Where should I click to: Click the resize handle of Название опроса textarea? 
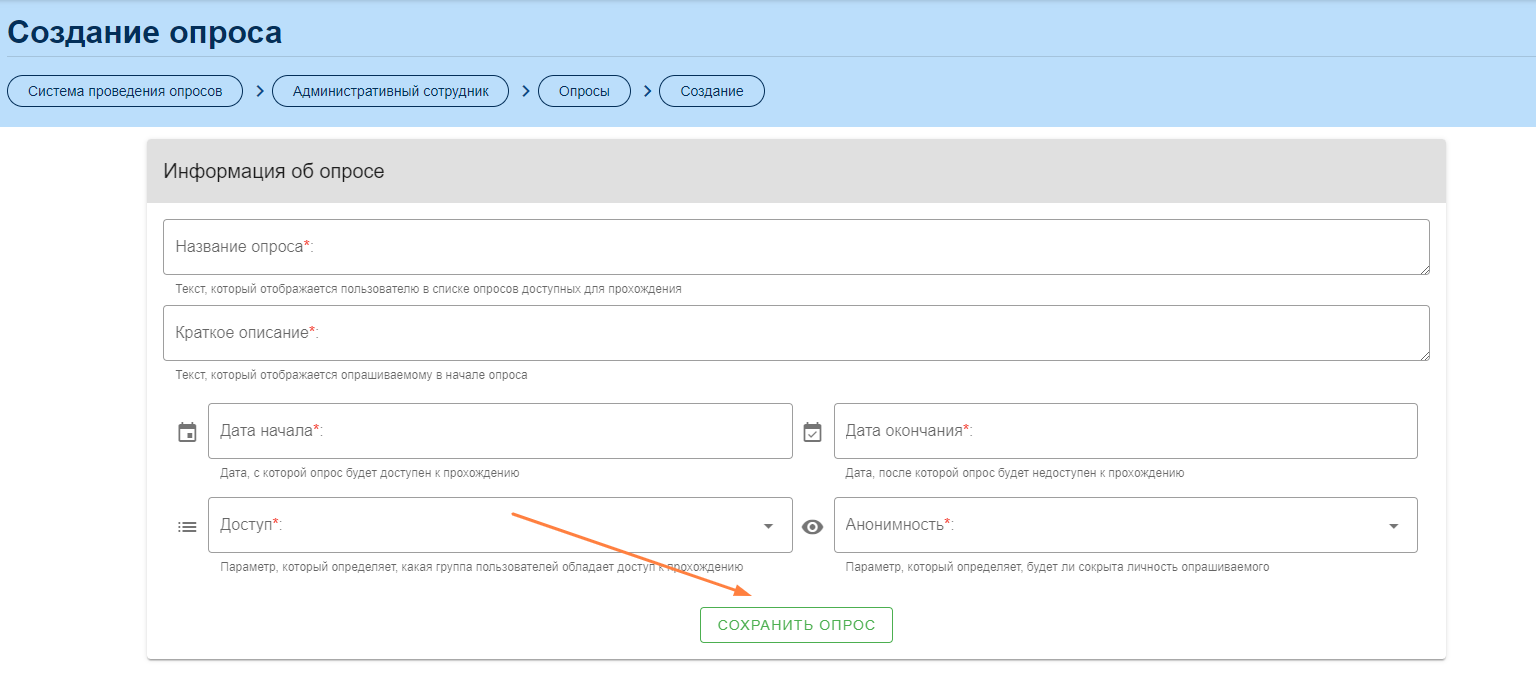click(1424, 269)
